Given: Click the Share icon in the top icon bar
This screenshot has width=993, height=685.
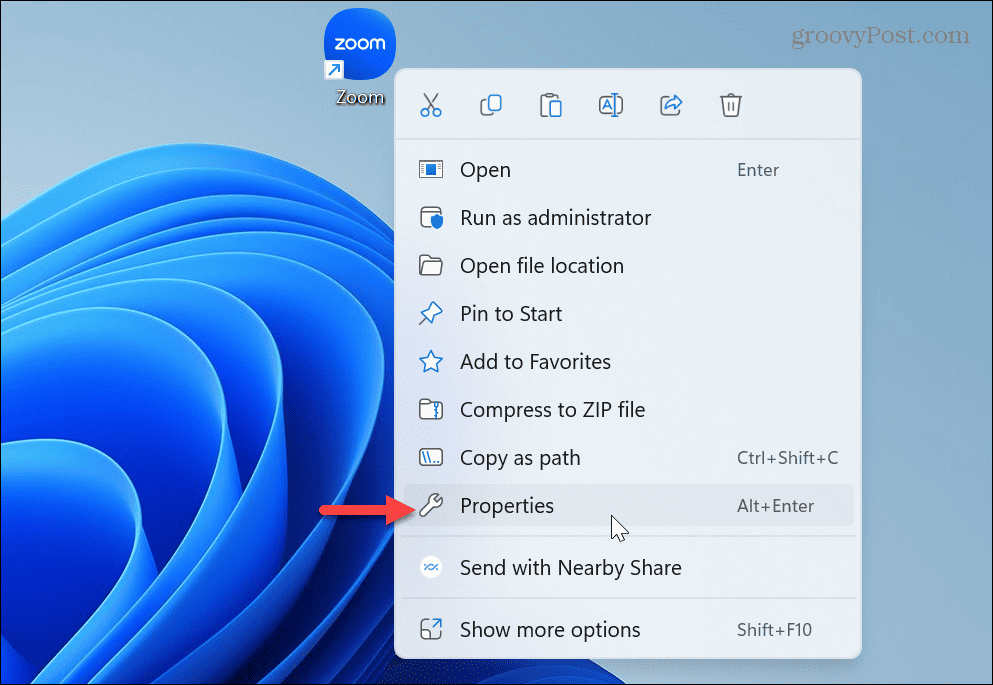Looking at the screenshot, I should coord(671,104).
